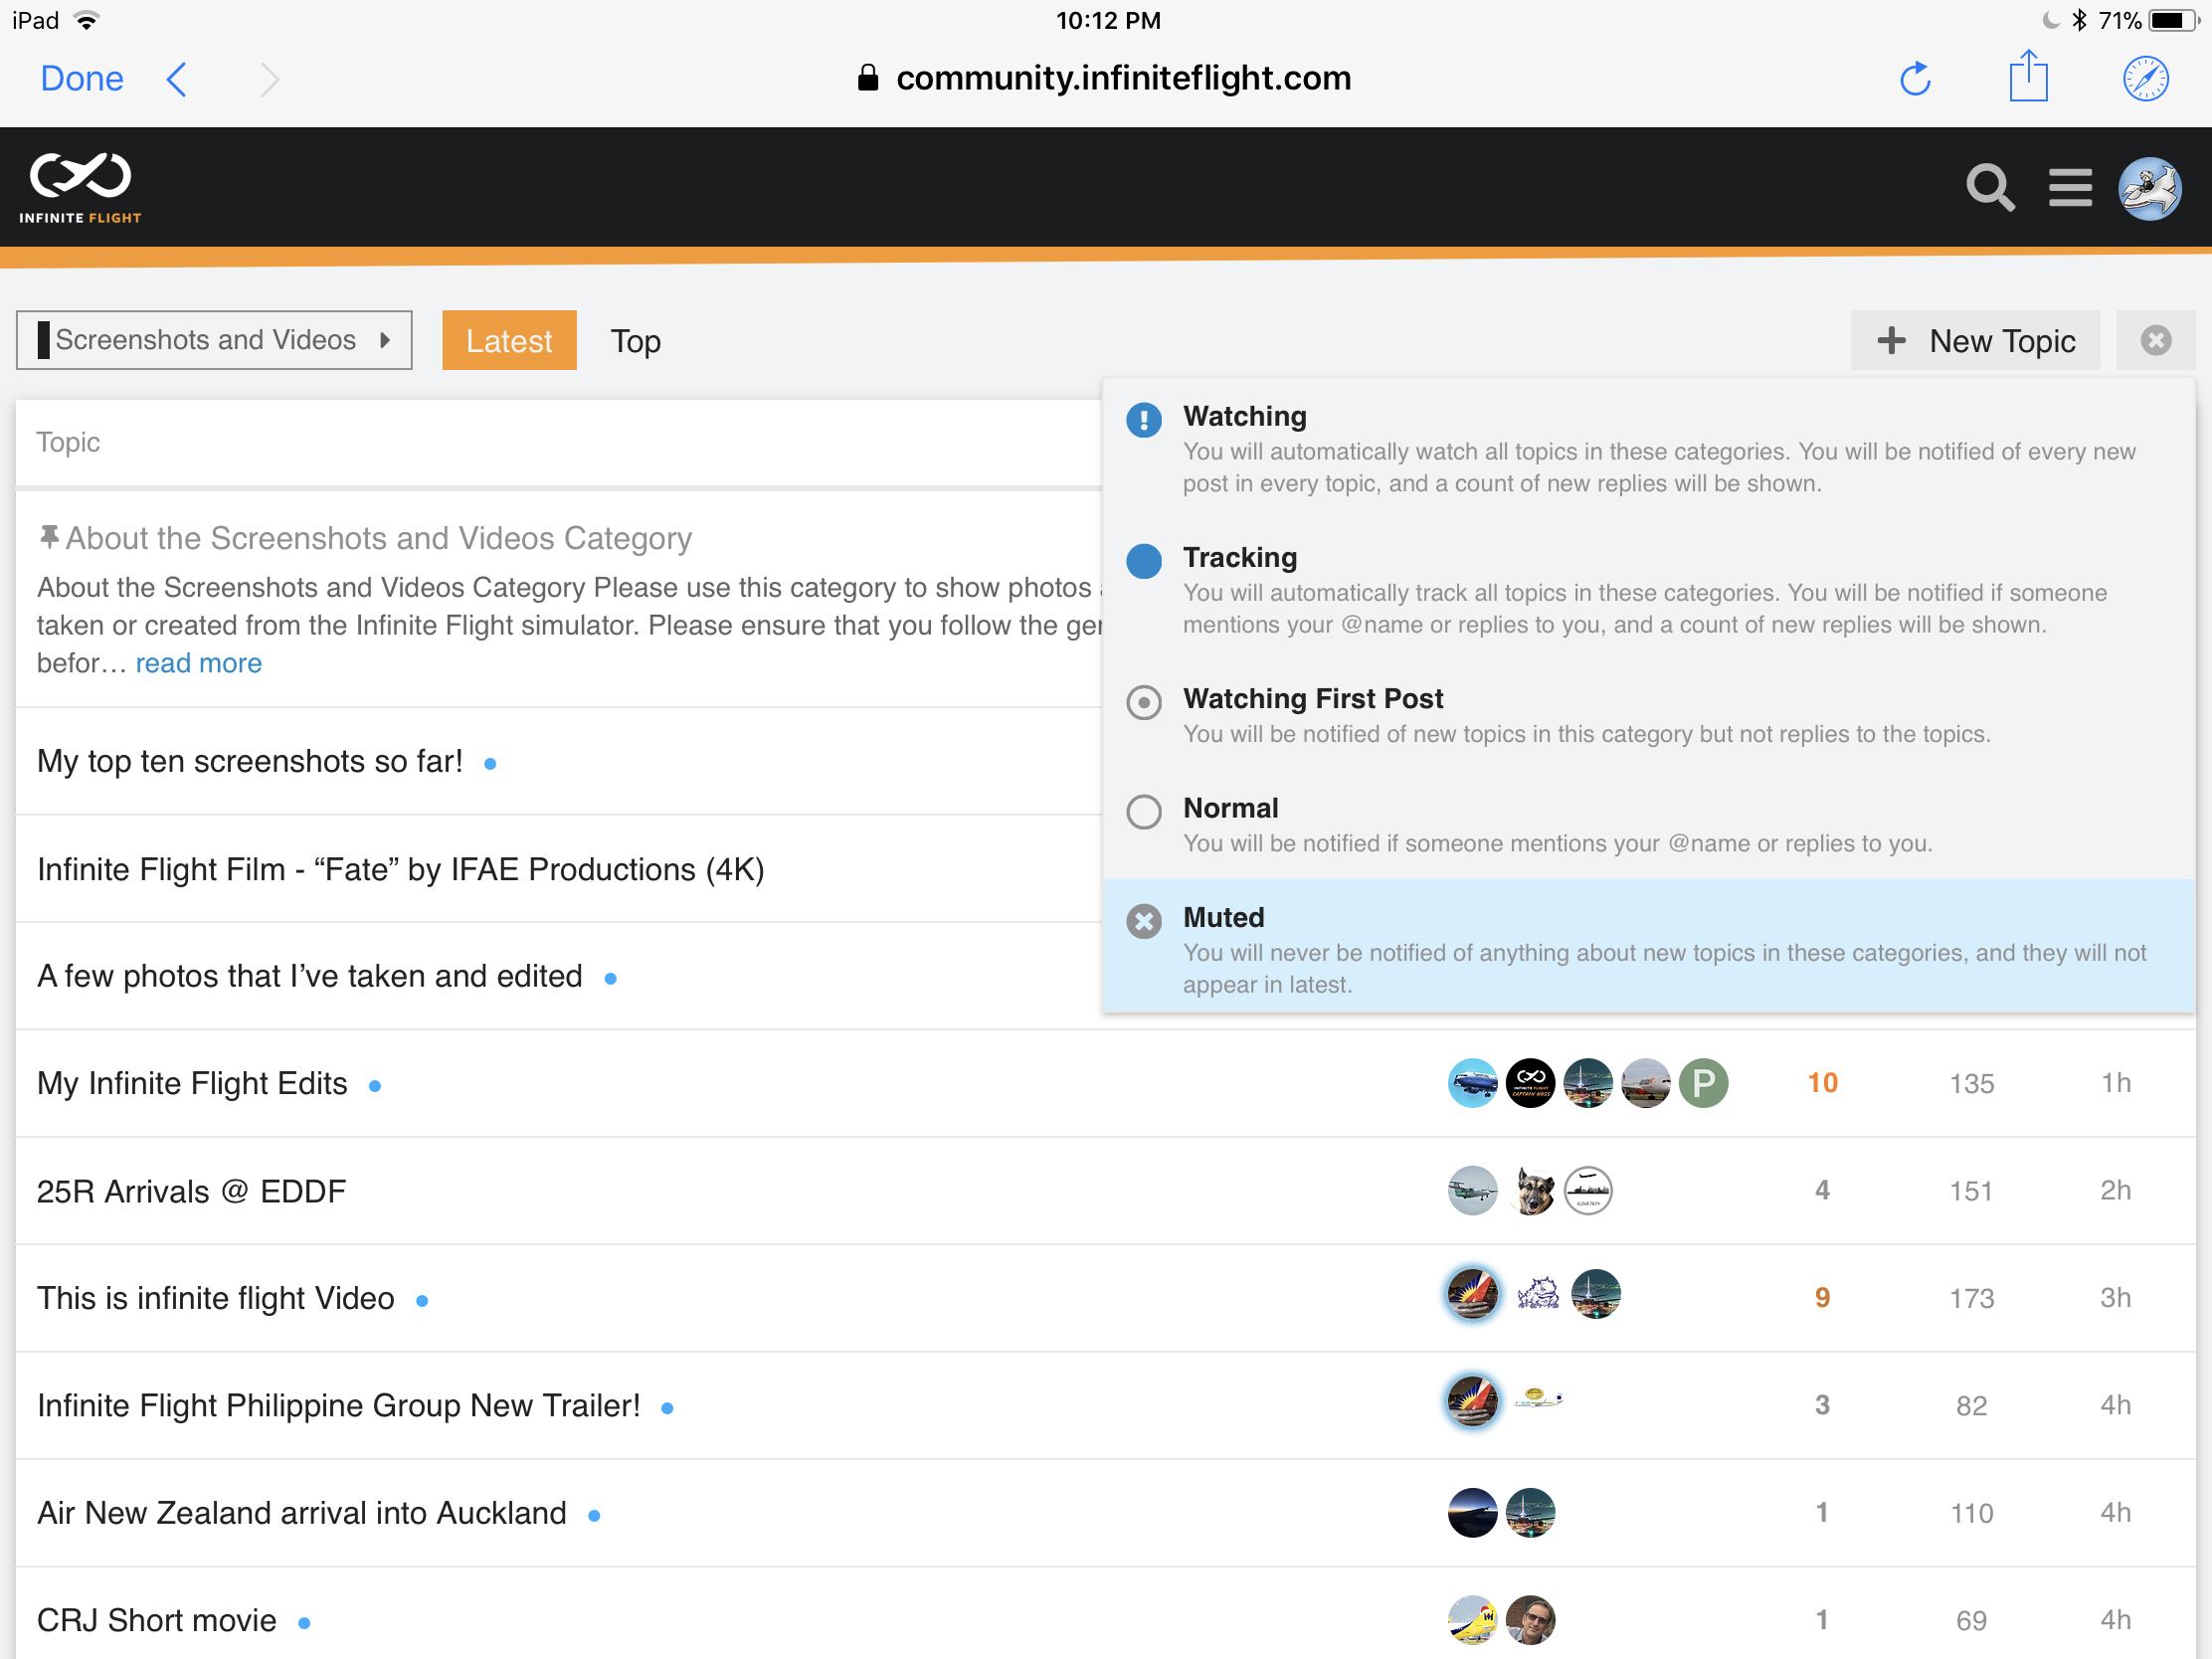The width and height of the screenshot is (2212, 1659).
Task: Switch to the Top tab
Action: pyautogui.click(x=635, y=341)
